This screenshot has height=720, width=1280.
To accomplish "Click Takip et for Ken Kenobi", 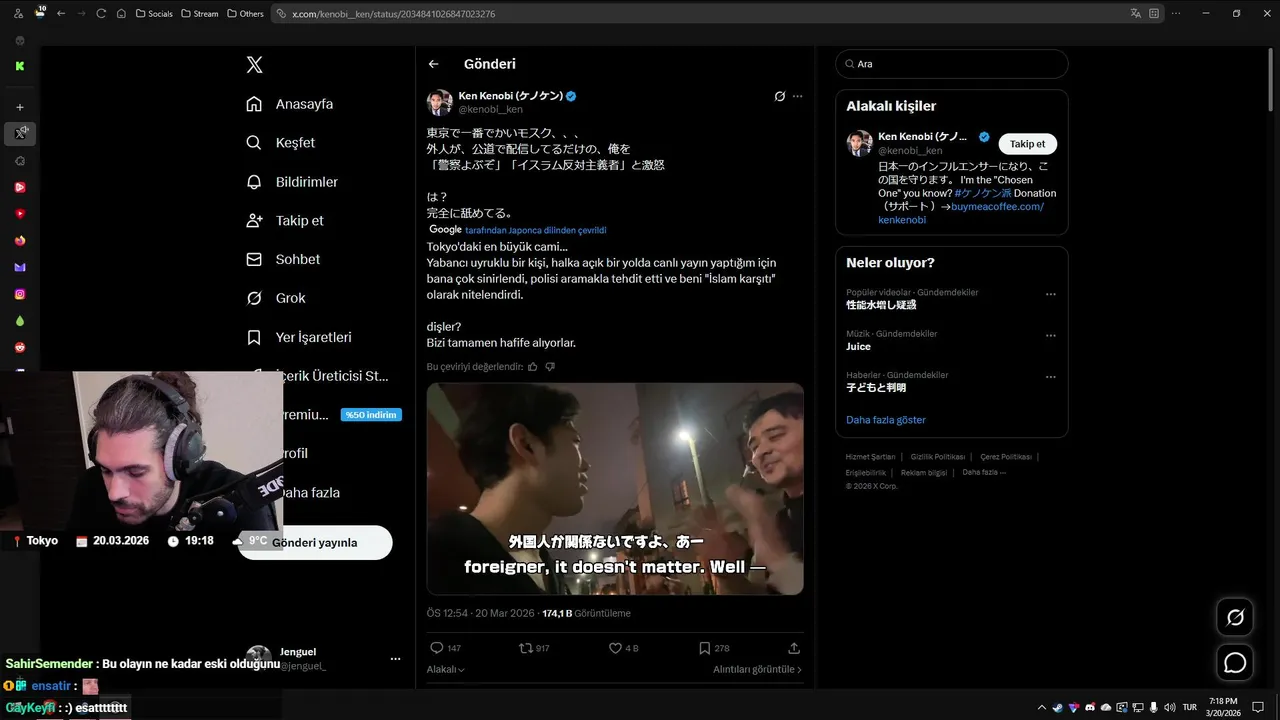I will tap(1027, 144).
